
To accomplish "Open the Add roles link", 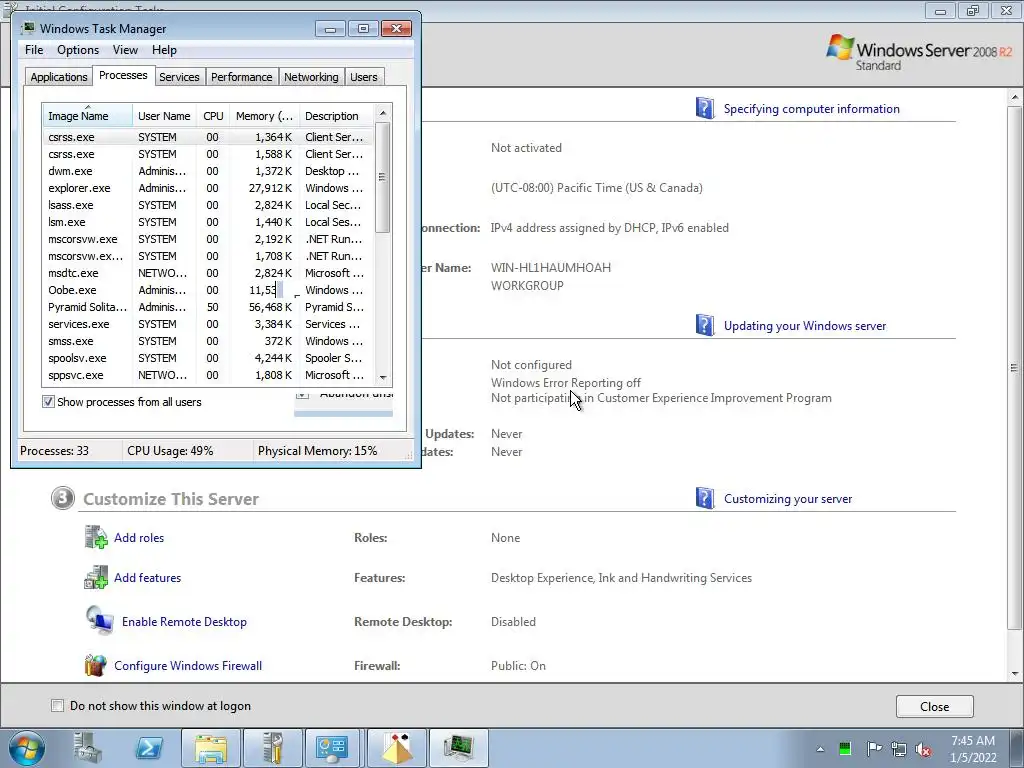I will point(139,537).
